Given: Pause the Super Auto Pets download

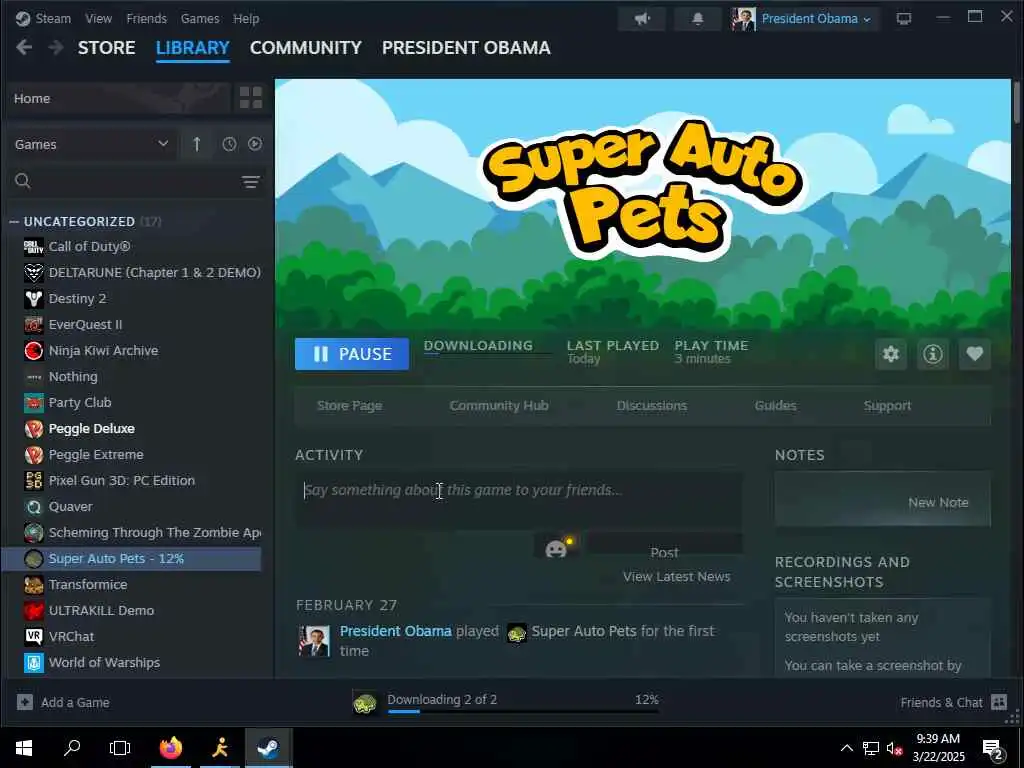Looking at the screenshot, I should [x=352, y=354].
